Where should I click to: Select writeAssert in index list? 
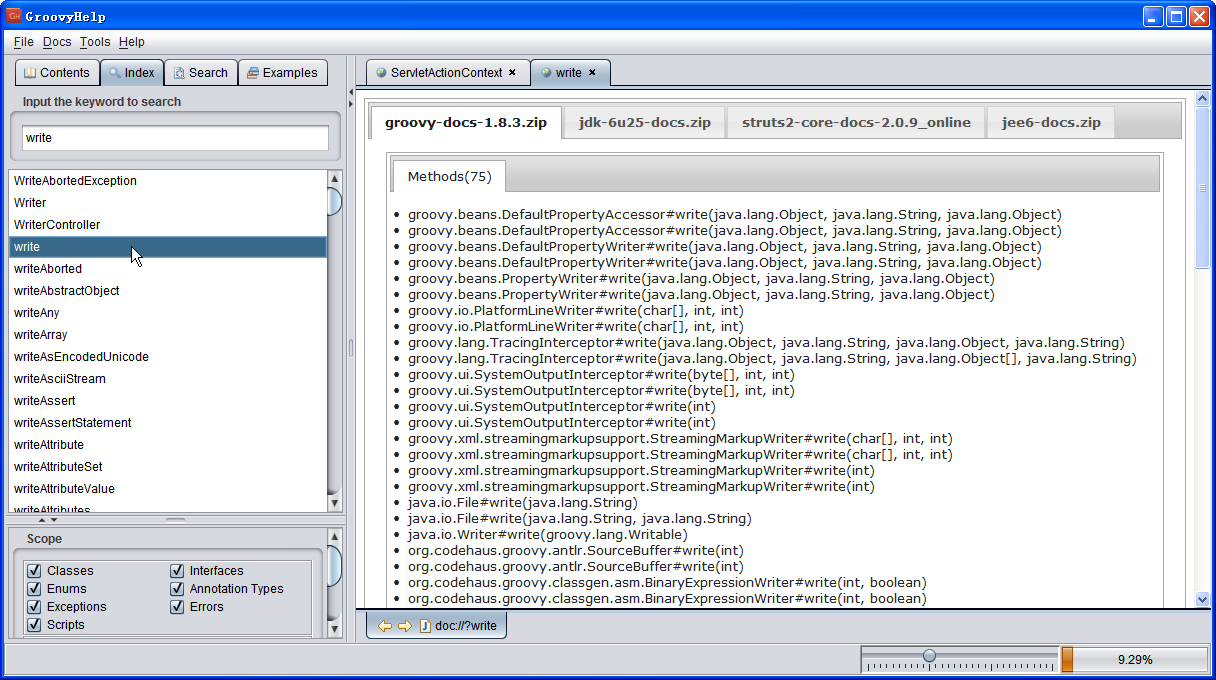[x=168, y=401]
